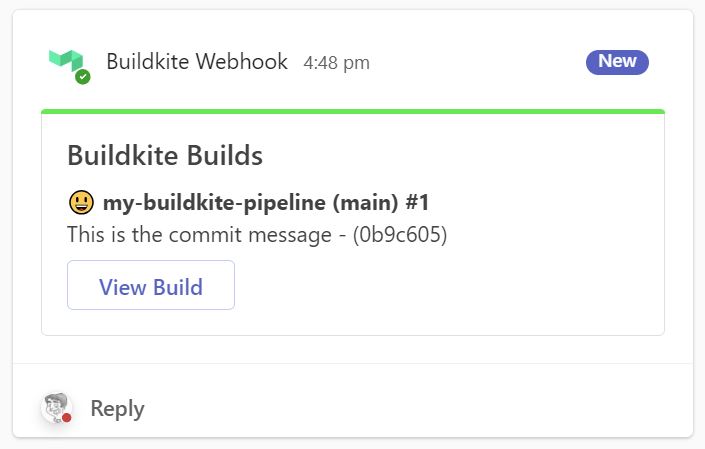Click the user profile avatar beside Reply
Screen dimensions: 705x449
[x=56, y=408]
